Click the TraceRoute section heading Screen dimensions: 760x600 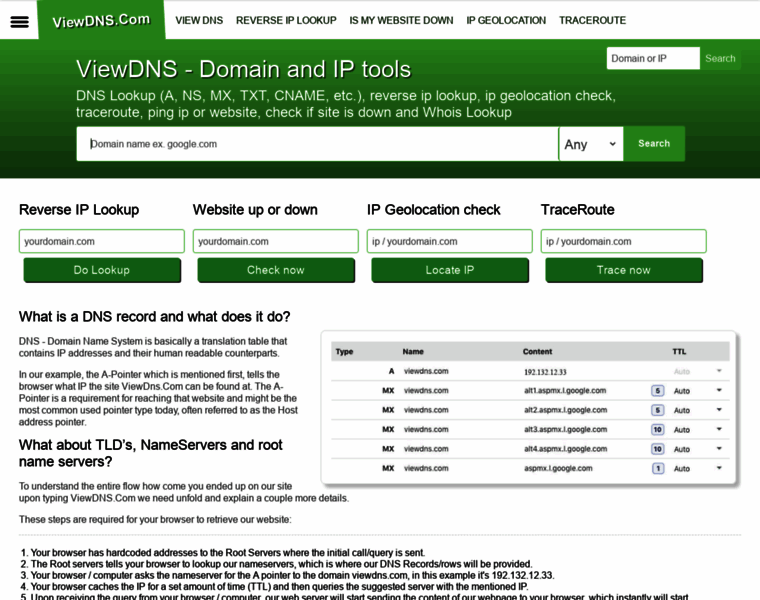(578, 210)
